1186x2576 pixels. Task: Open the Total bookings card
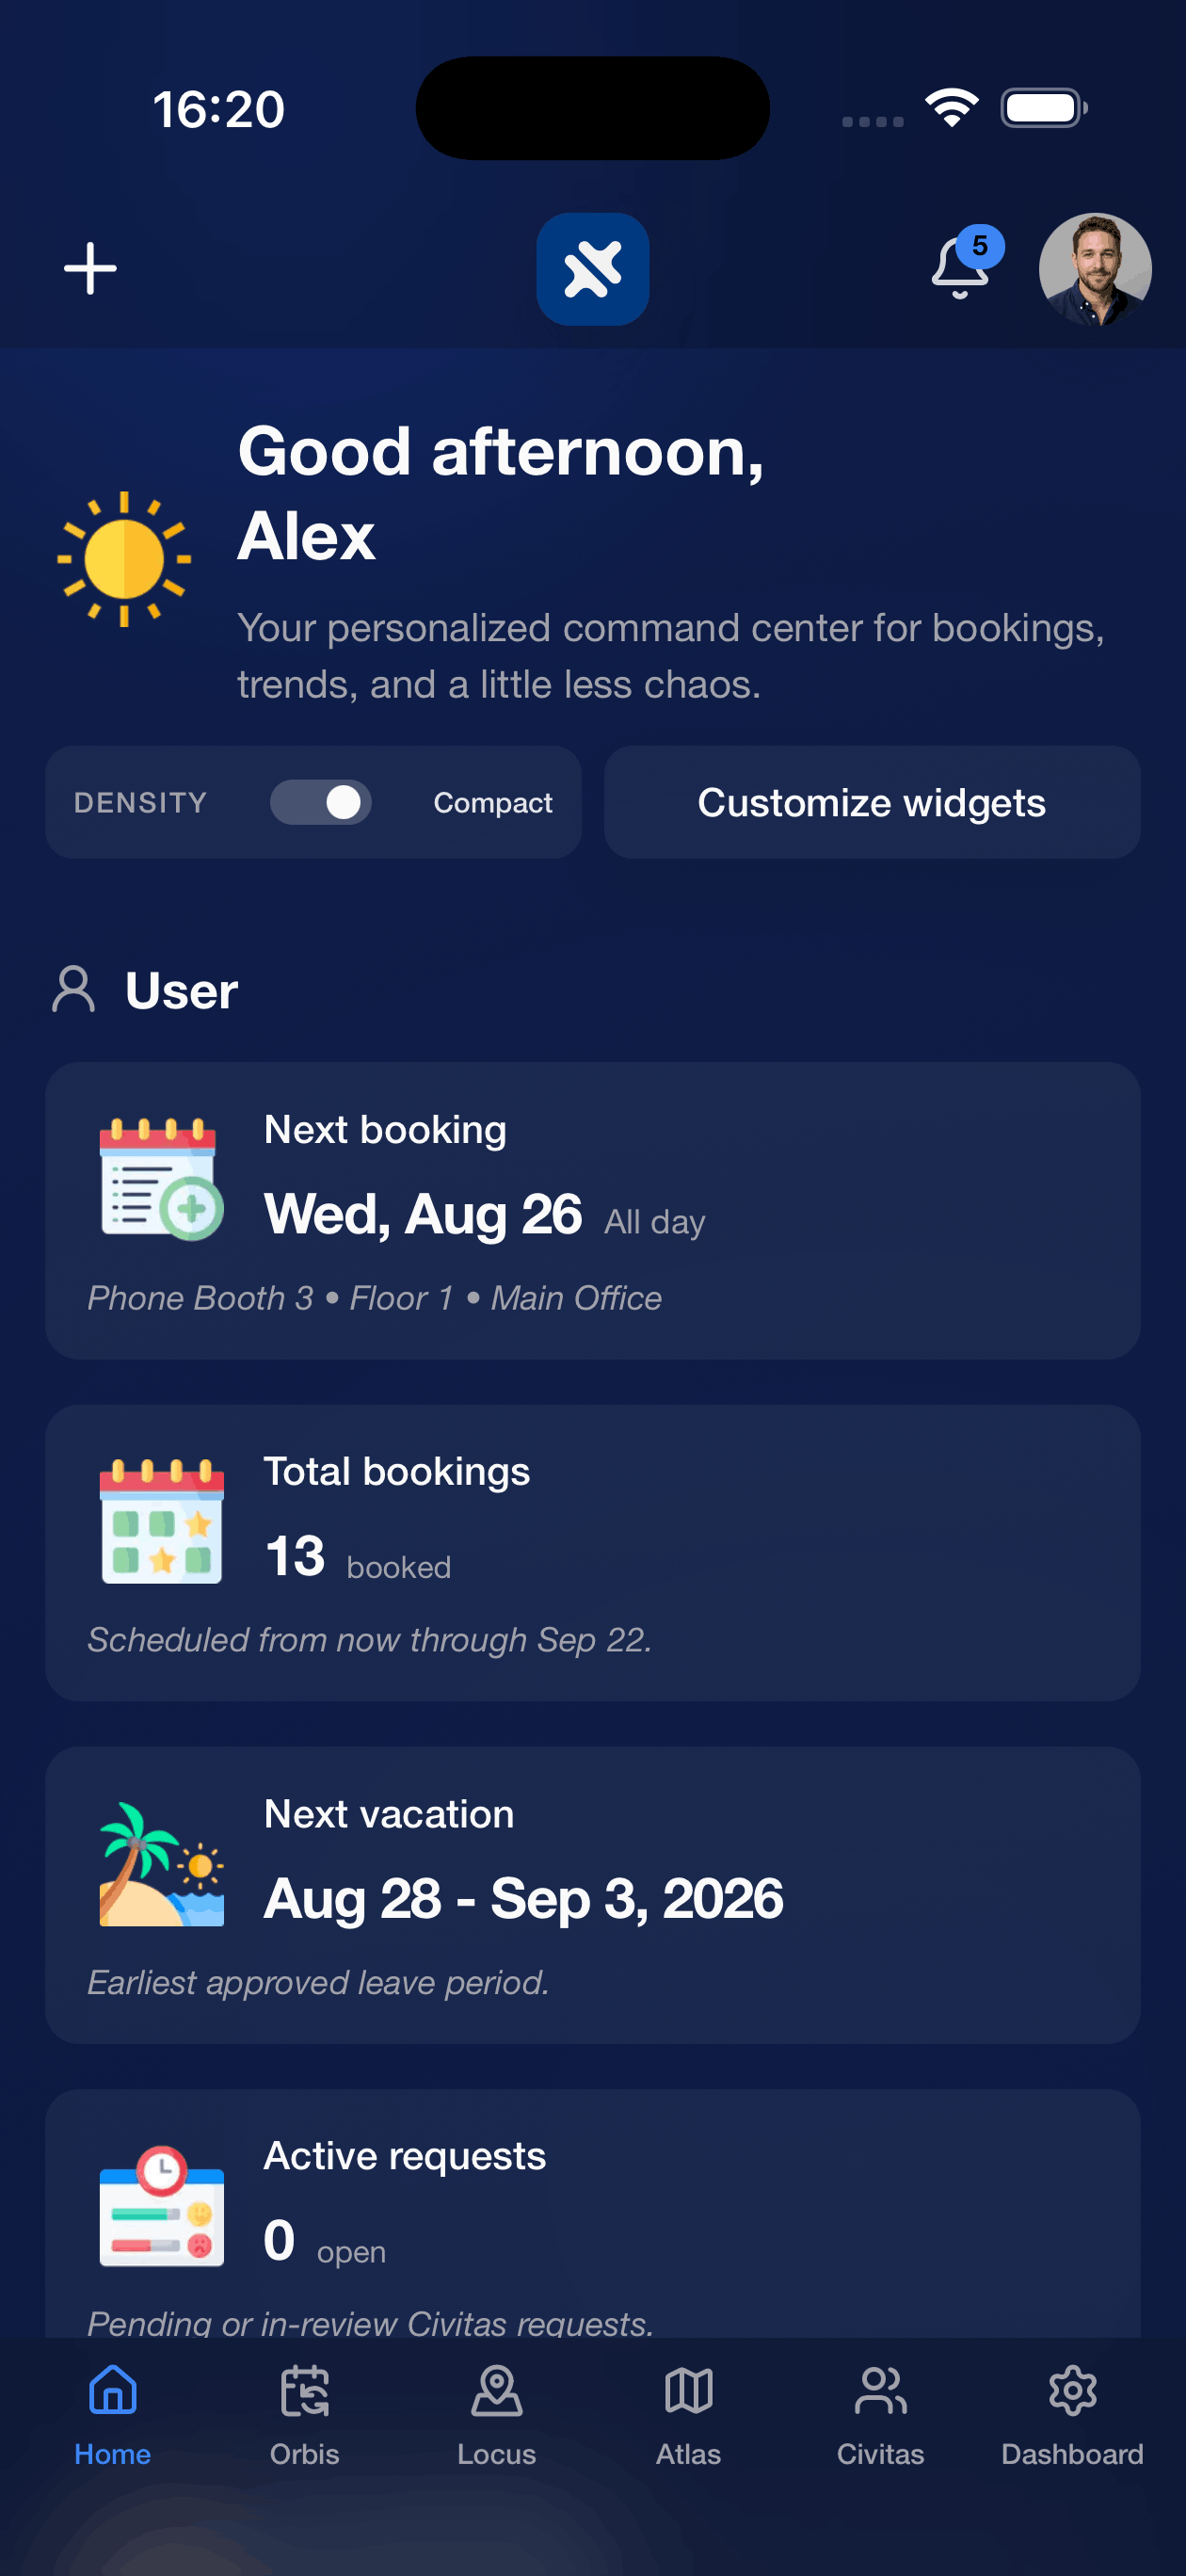coord(593,1553)
